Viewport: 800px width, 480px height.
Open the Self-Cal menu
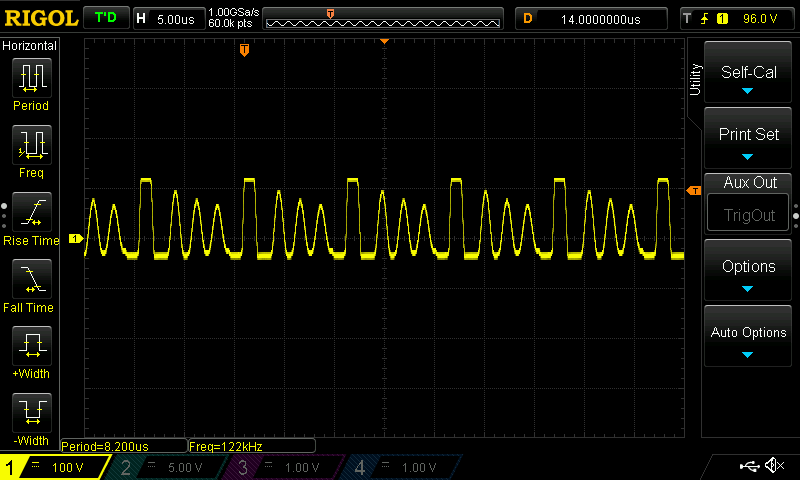pos(748,72)
